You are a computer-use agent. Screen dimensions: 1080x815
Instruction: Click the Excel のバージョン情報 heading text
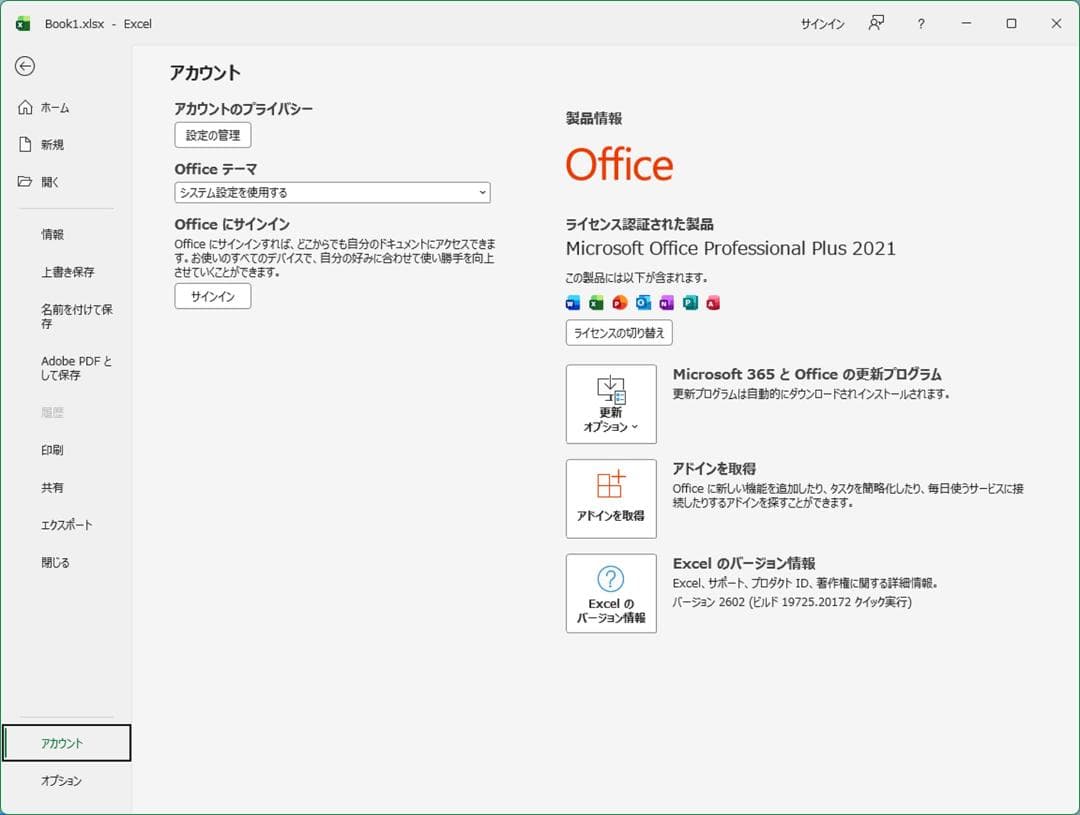point(744,563)
